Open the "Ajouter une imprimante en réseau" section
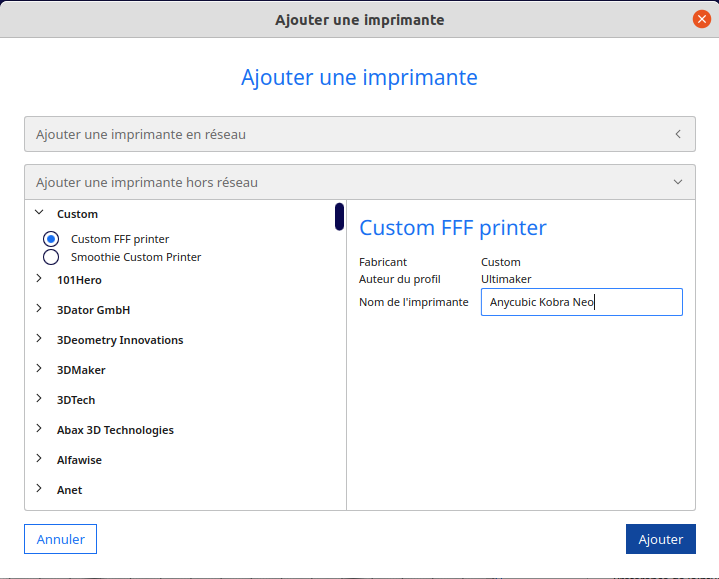Viewport: 719px width, 579px height. coord(141,134)
